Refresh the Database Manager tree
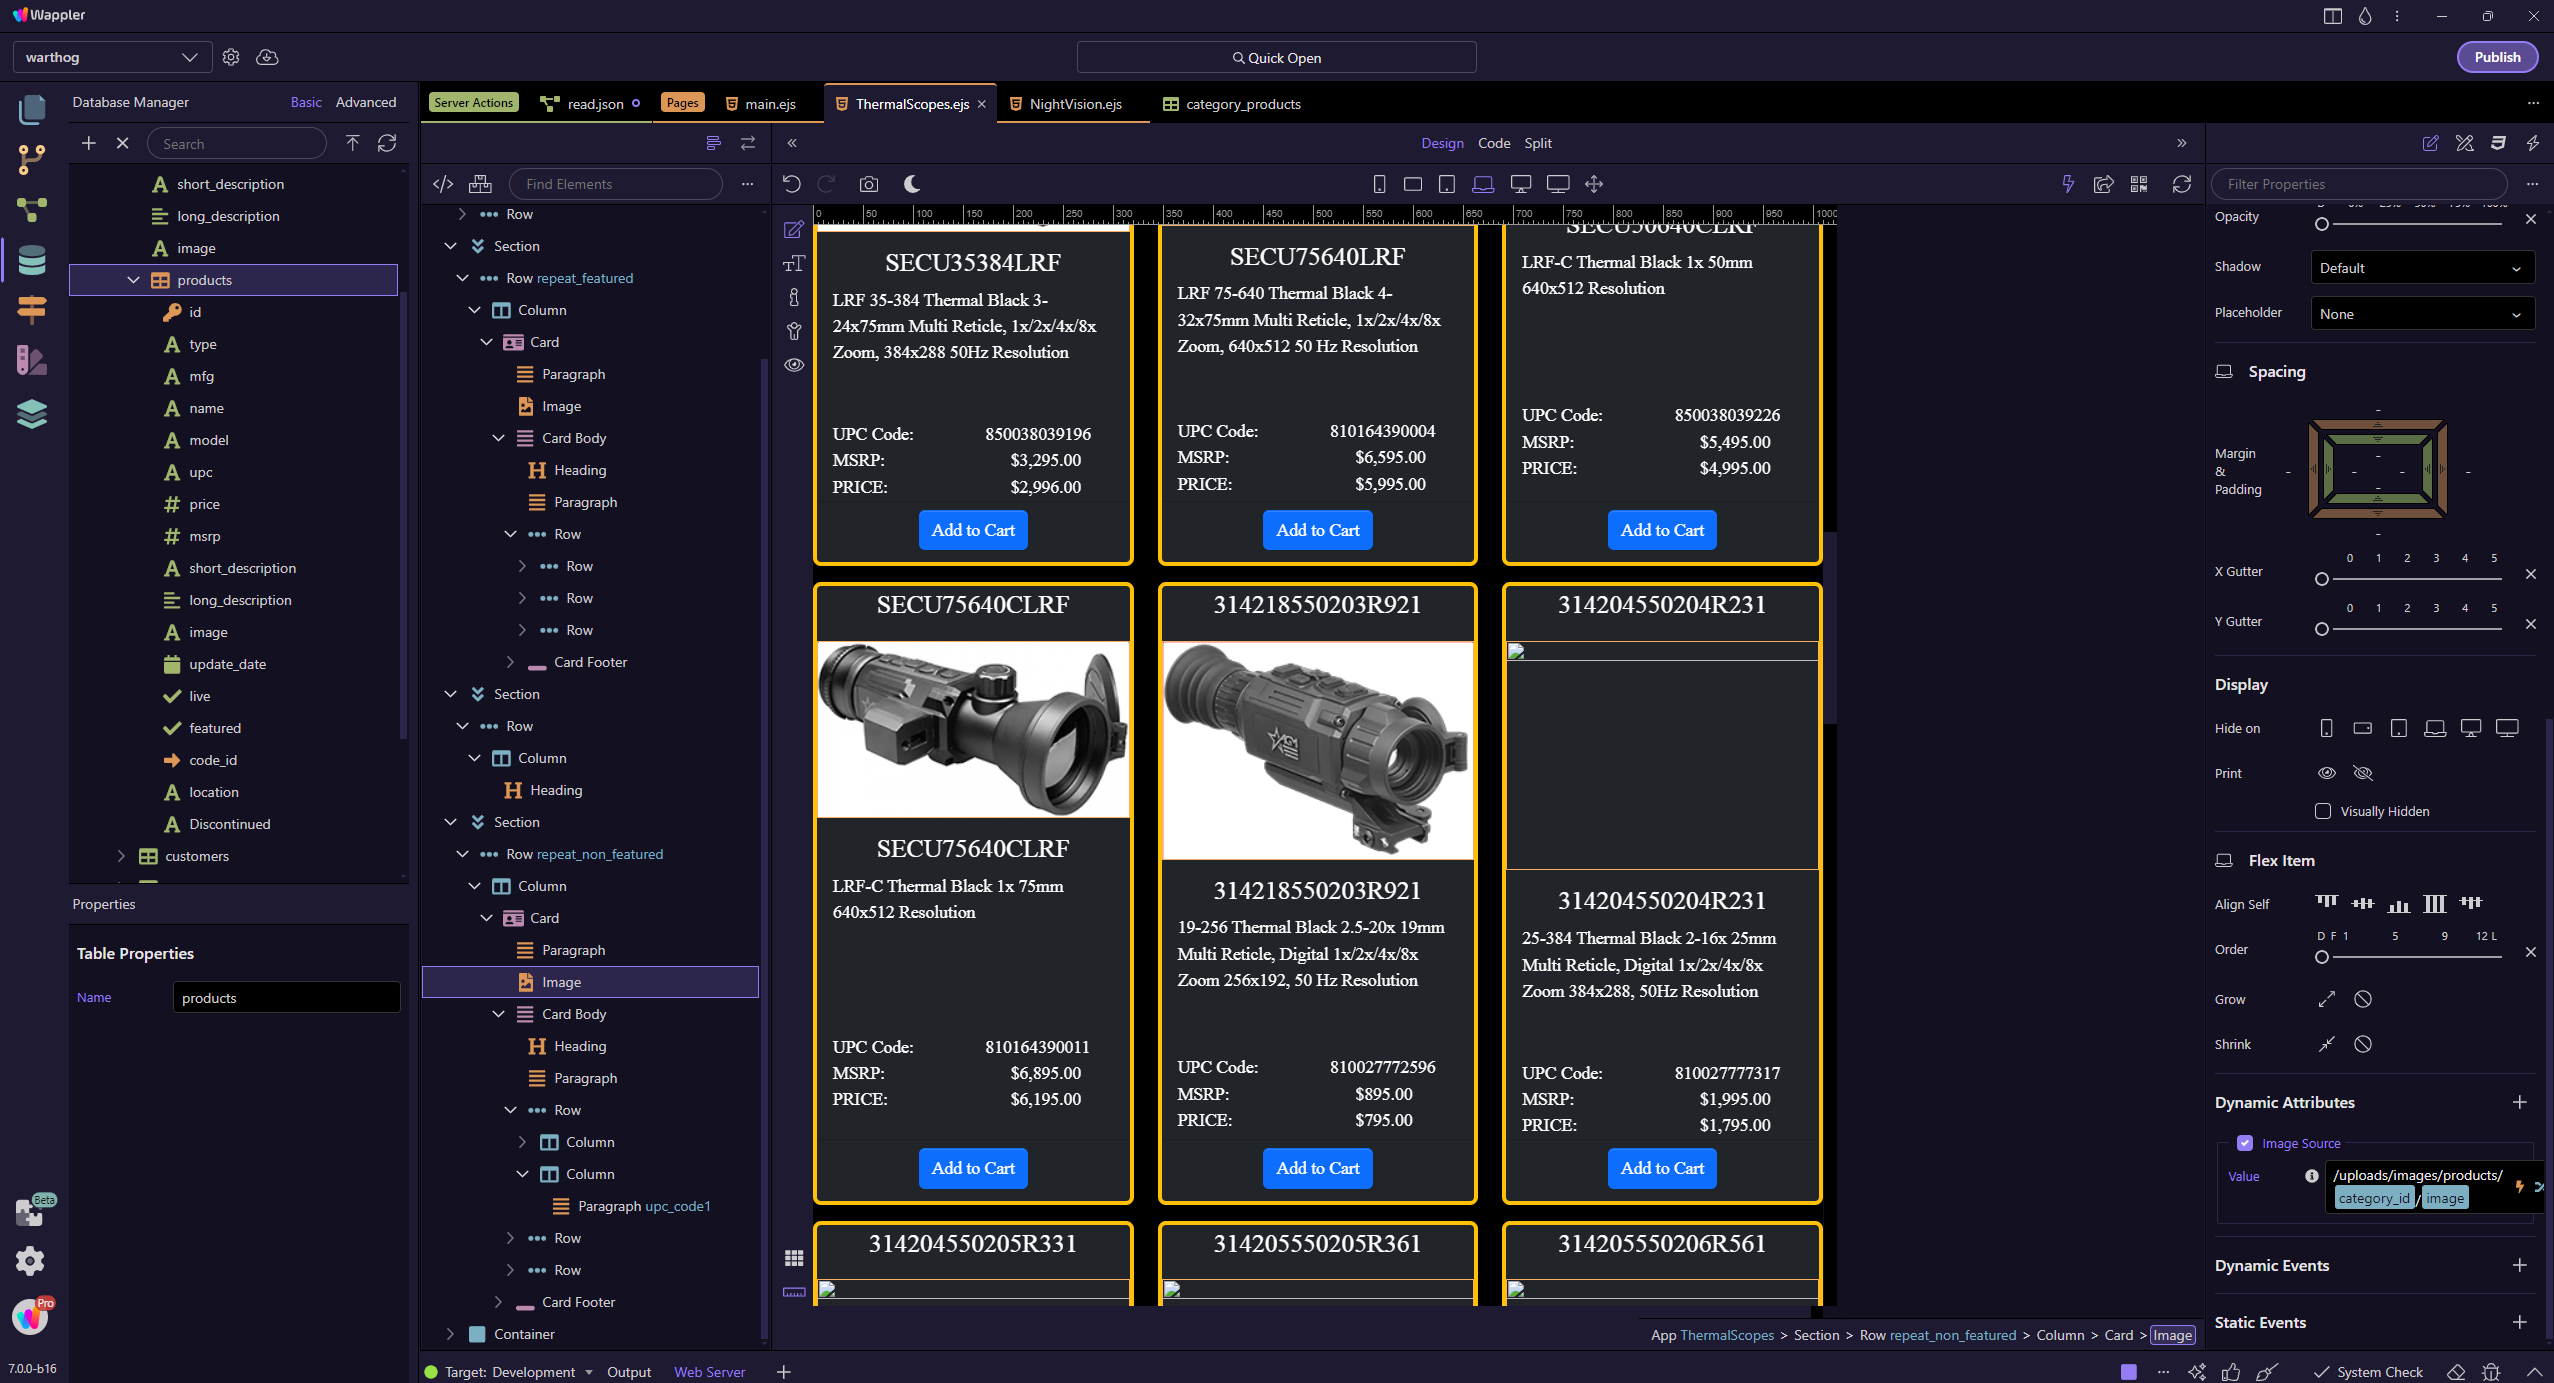 387,143
